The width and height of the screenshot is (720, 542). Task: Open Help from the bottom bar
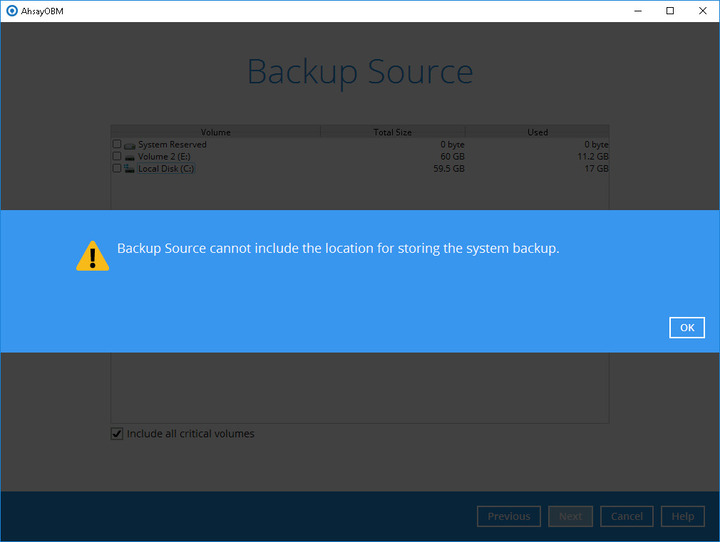[x=682, y=516]
